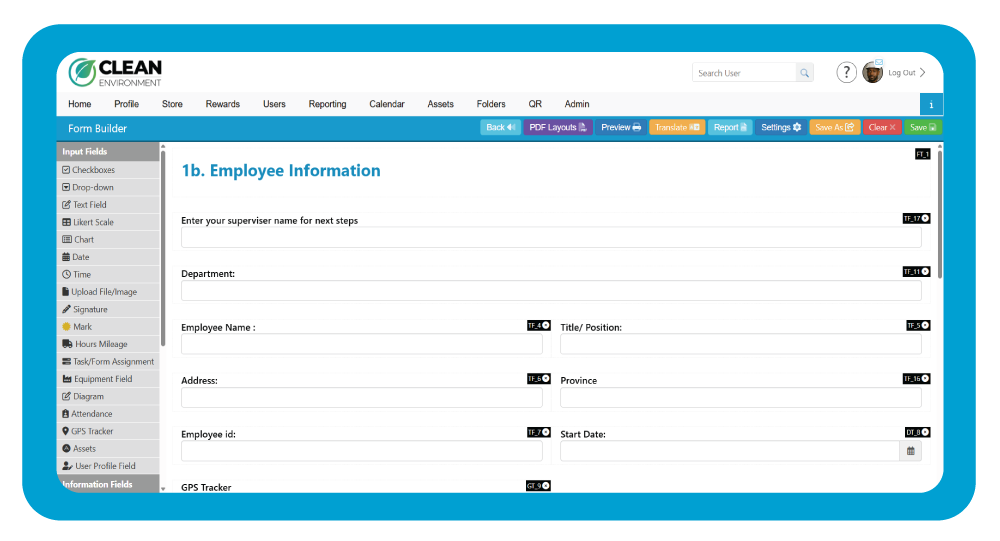1000x541 pixels.
Task: Open the TF_11 Department field badge
Action: (916, 272)
